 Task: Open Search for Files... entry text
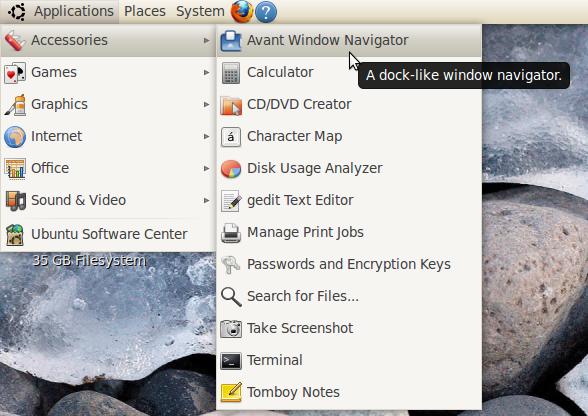(x=303, y=296)
